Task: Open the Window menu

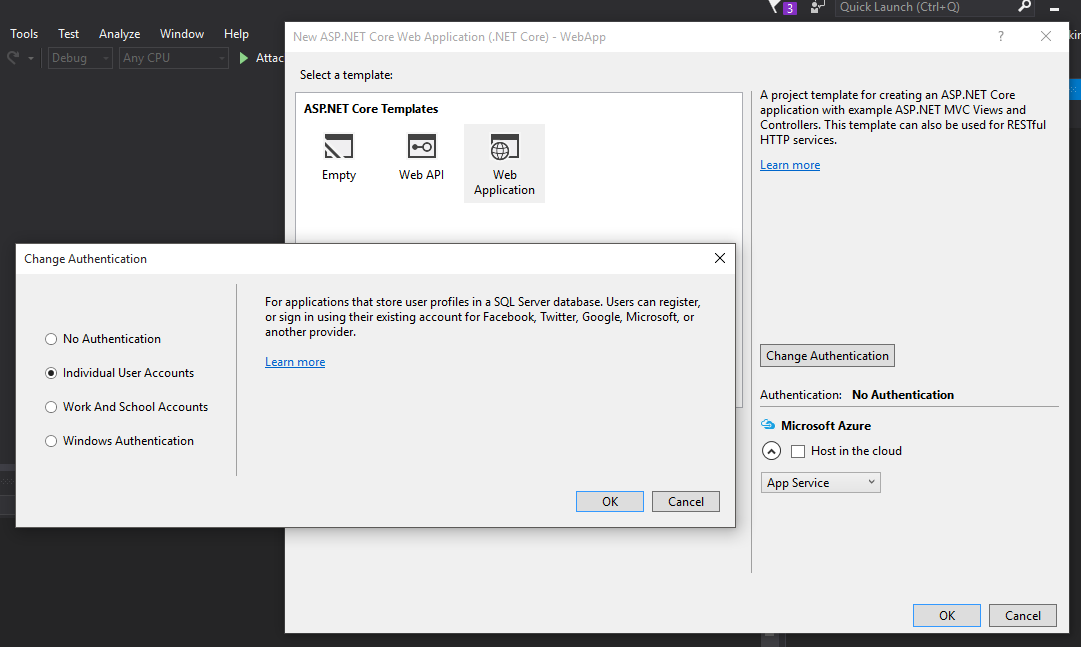Action: coord(182,34)
